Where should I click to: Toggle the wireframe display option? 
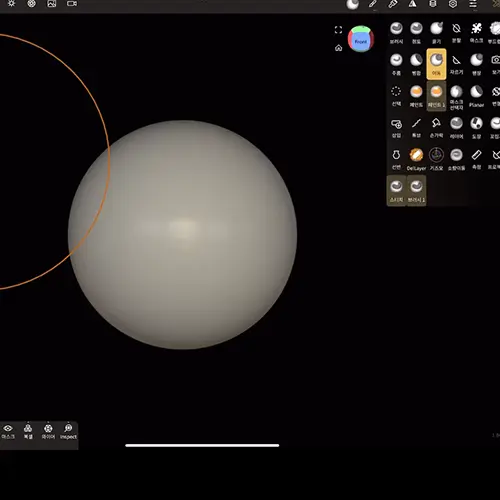coord(48,431)
